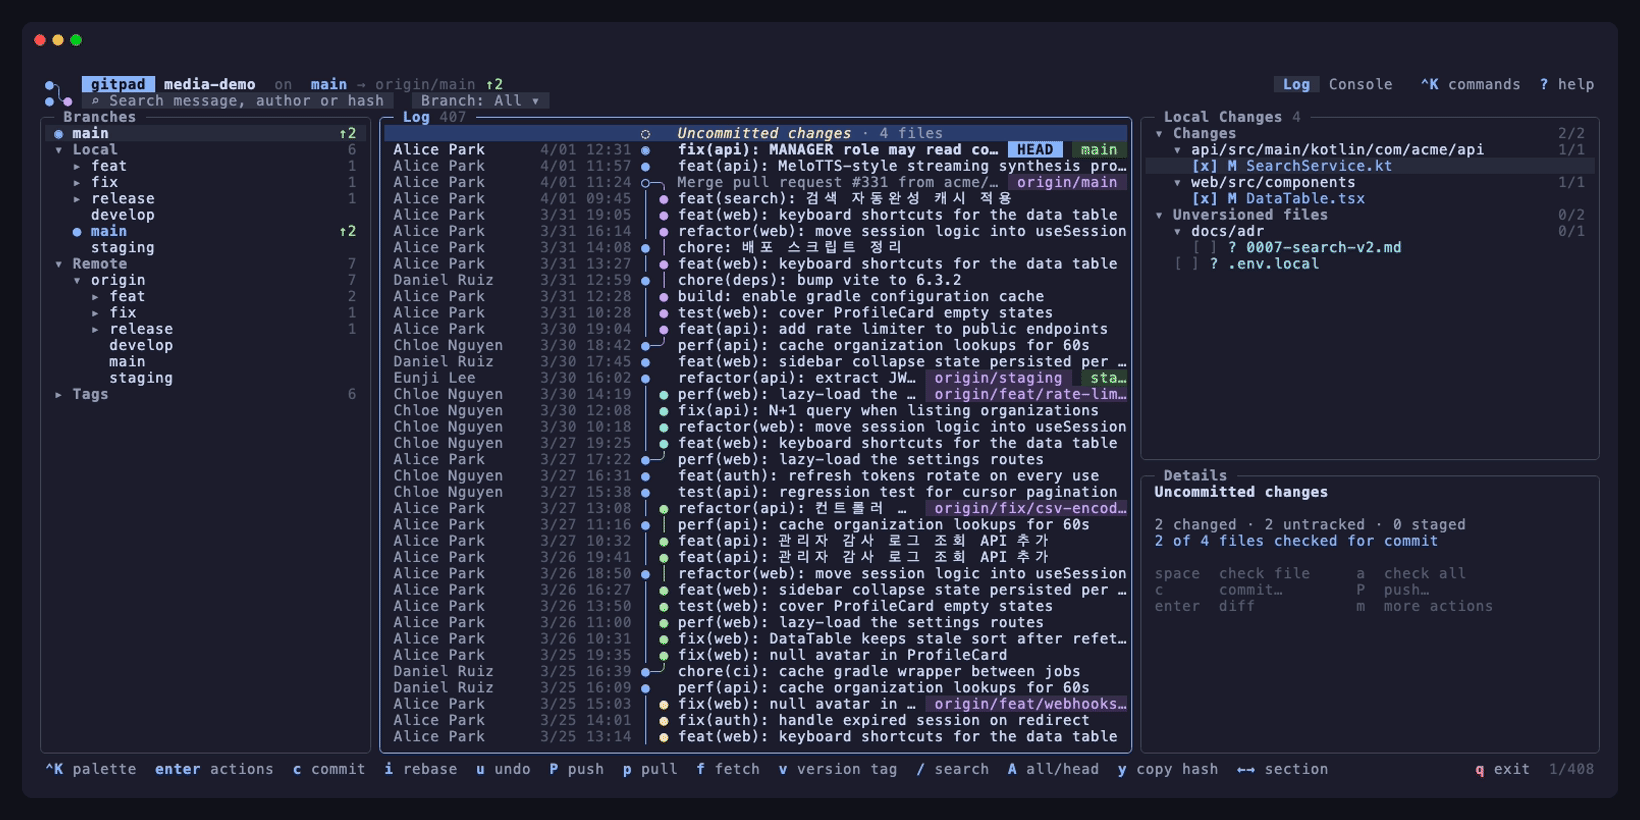This screenshot has width=1640, height=820.
Task: Uncheck SearchService.kt for commit
Action: pos(1204,166)
